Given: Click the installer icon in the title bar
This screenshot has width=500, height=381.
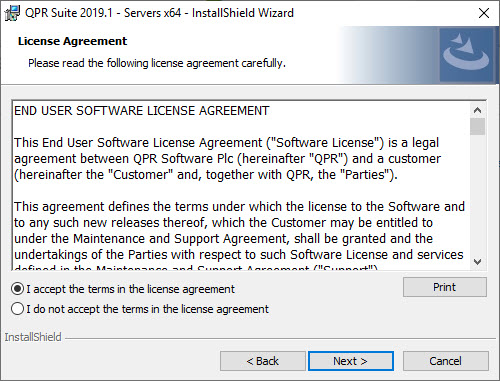Looking at the screenshot, I should coord(12,13).
